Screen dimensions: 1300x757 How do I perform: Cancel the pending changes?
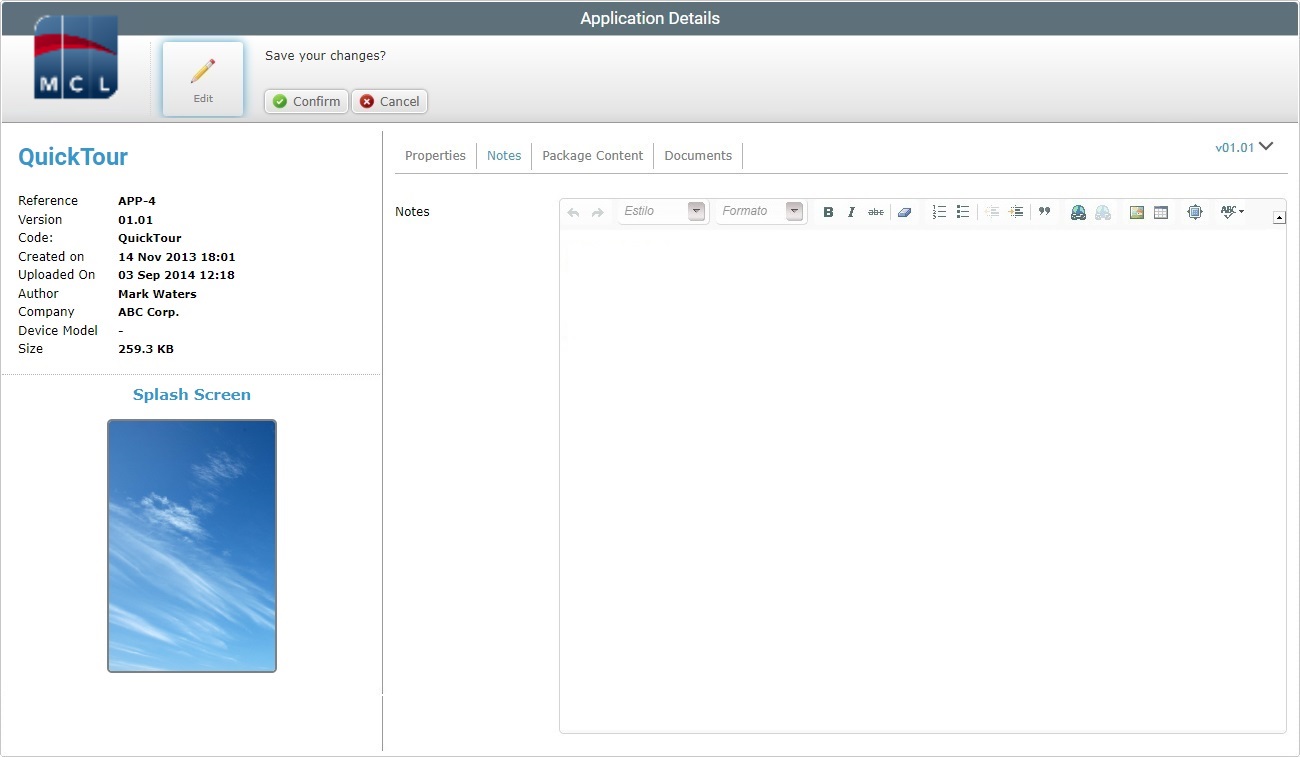[389, 101]
